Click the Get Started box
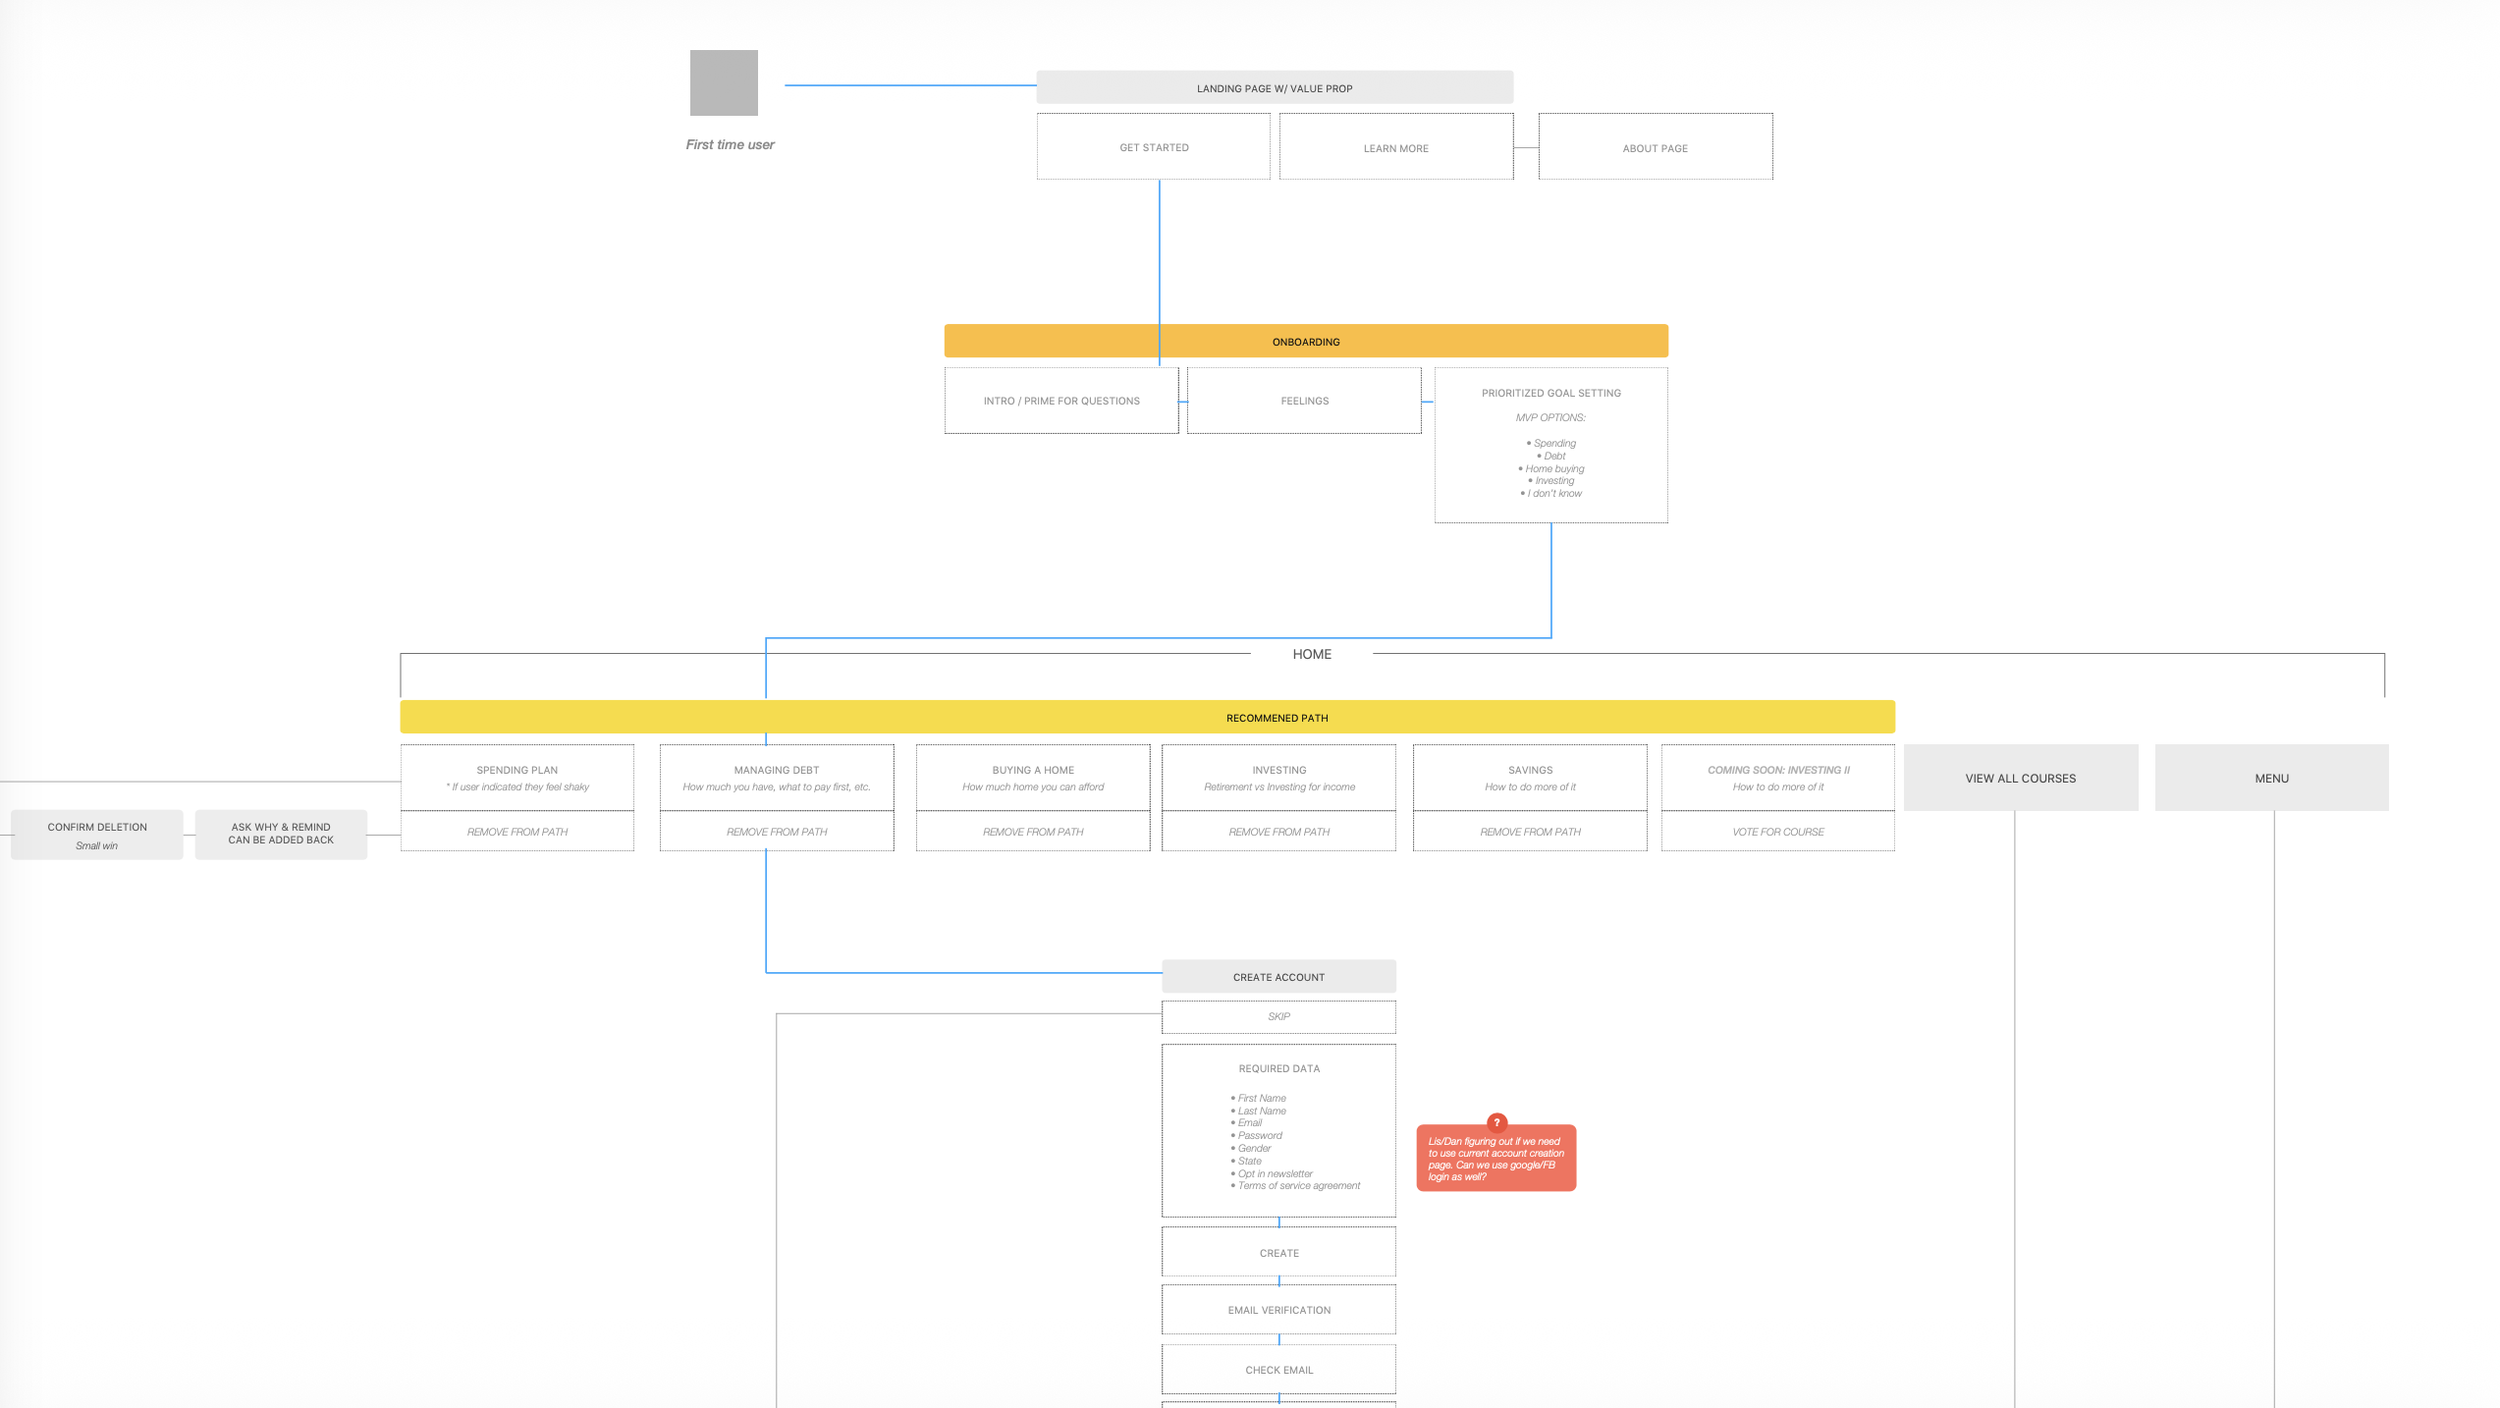This screenshot has width=2500, height=1408. (1153, 147)
